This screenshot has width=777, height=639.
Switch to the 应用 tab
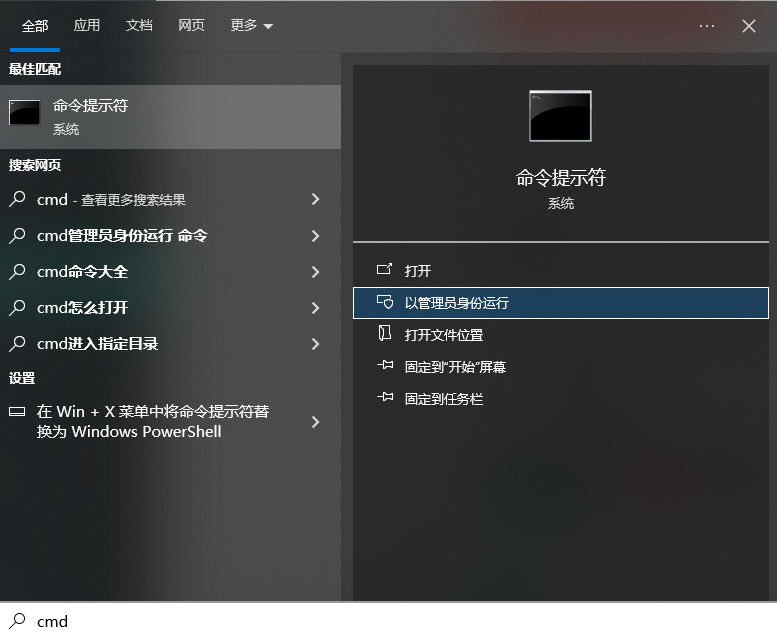coord(87,26)
